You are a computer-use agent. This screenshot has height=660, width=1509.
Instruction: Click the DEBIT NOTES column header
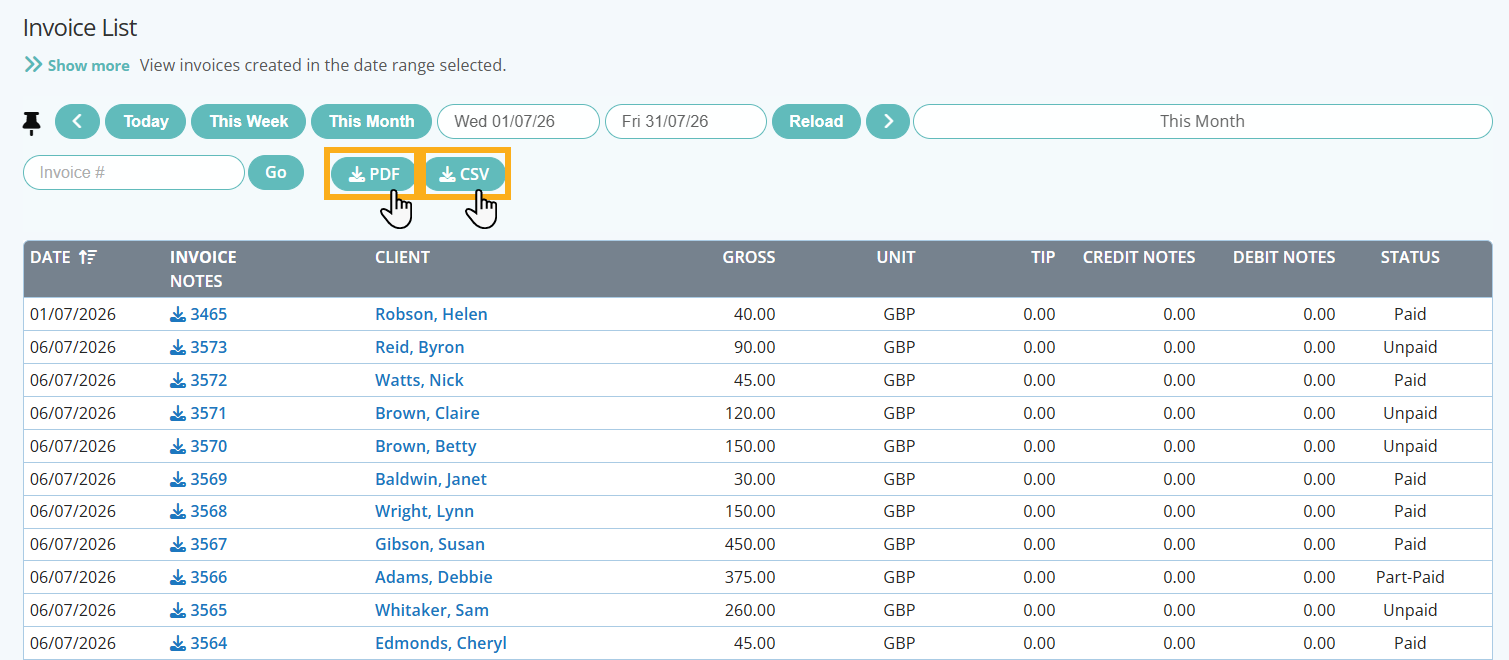(x=1284, y=257)
